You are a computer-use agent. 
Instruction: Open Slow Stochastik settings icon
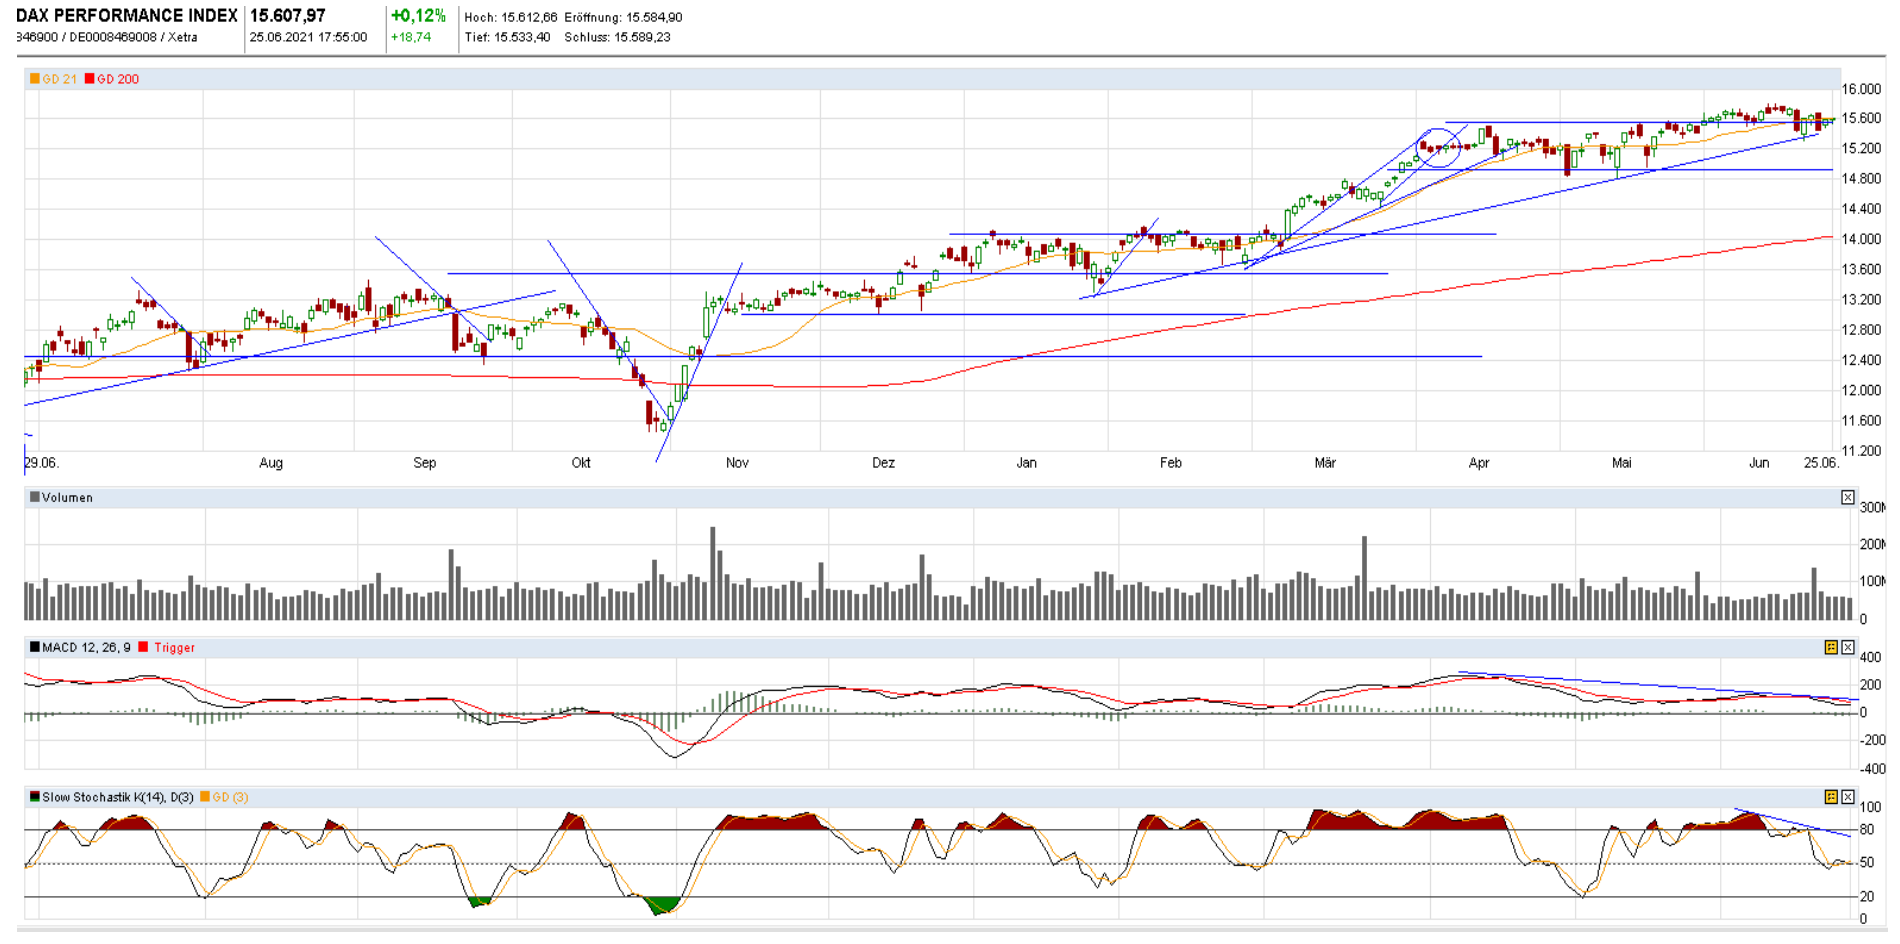pyautogui.click(x=1831, y=798)
